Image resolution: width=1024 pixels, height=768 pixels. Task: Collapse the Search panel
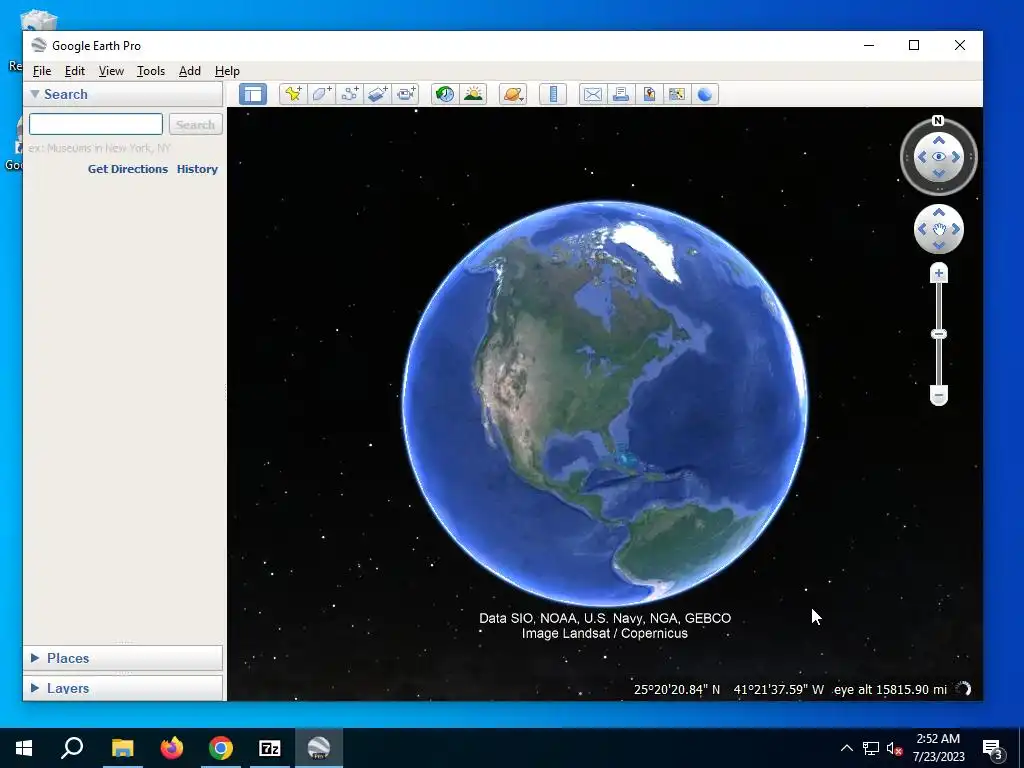pos(34,94)
